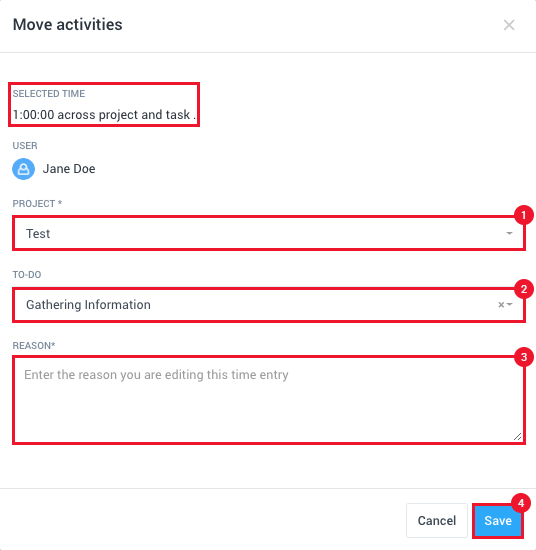Viewport: 536px width, 550px height.
Task: Click Jane Doe's user avatar icon
Action: [24, 169]
